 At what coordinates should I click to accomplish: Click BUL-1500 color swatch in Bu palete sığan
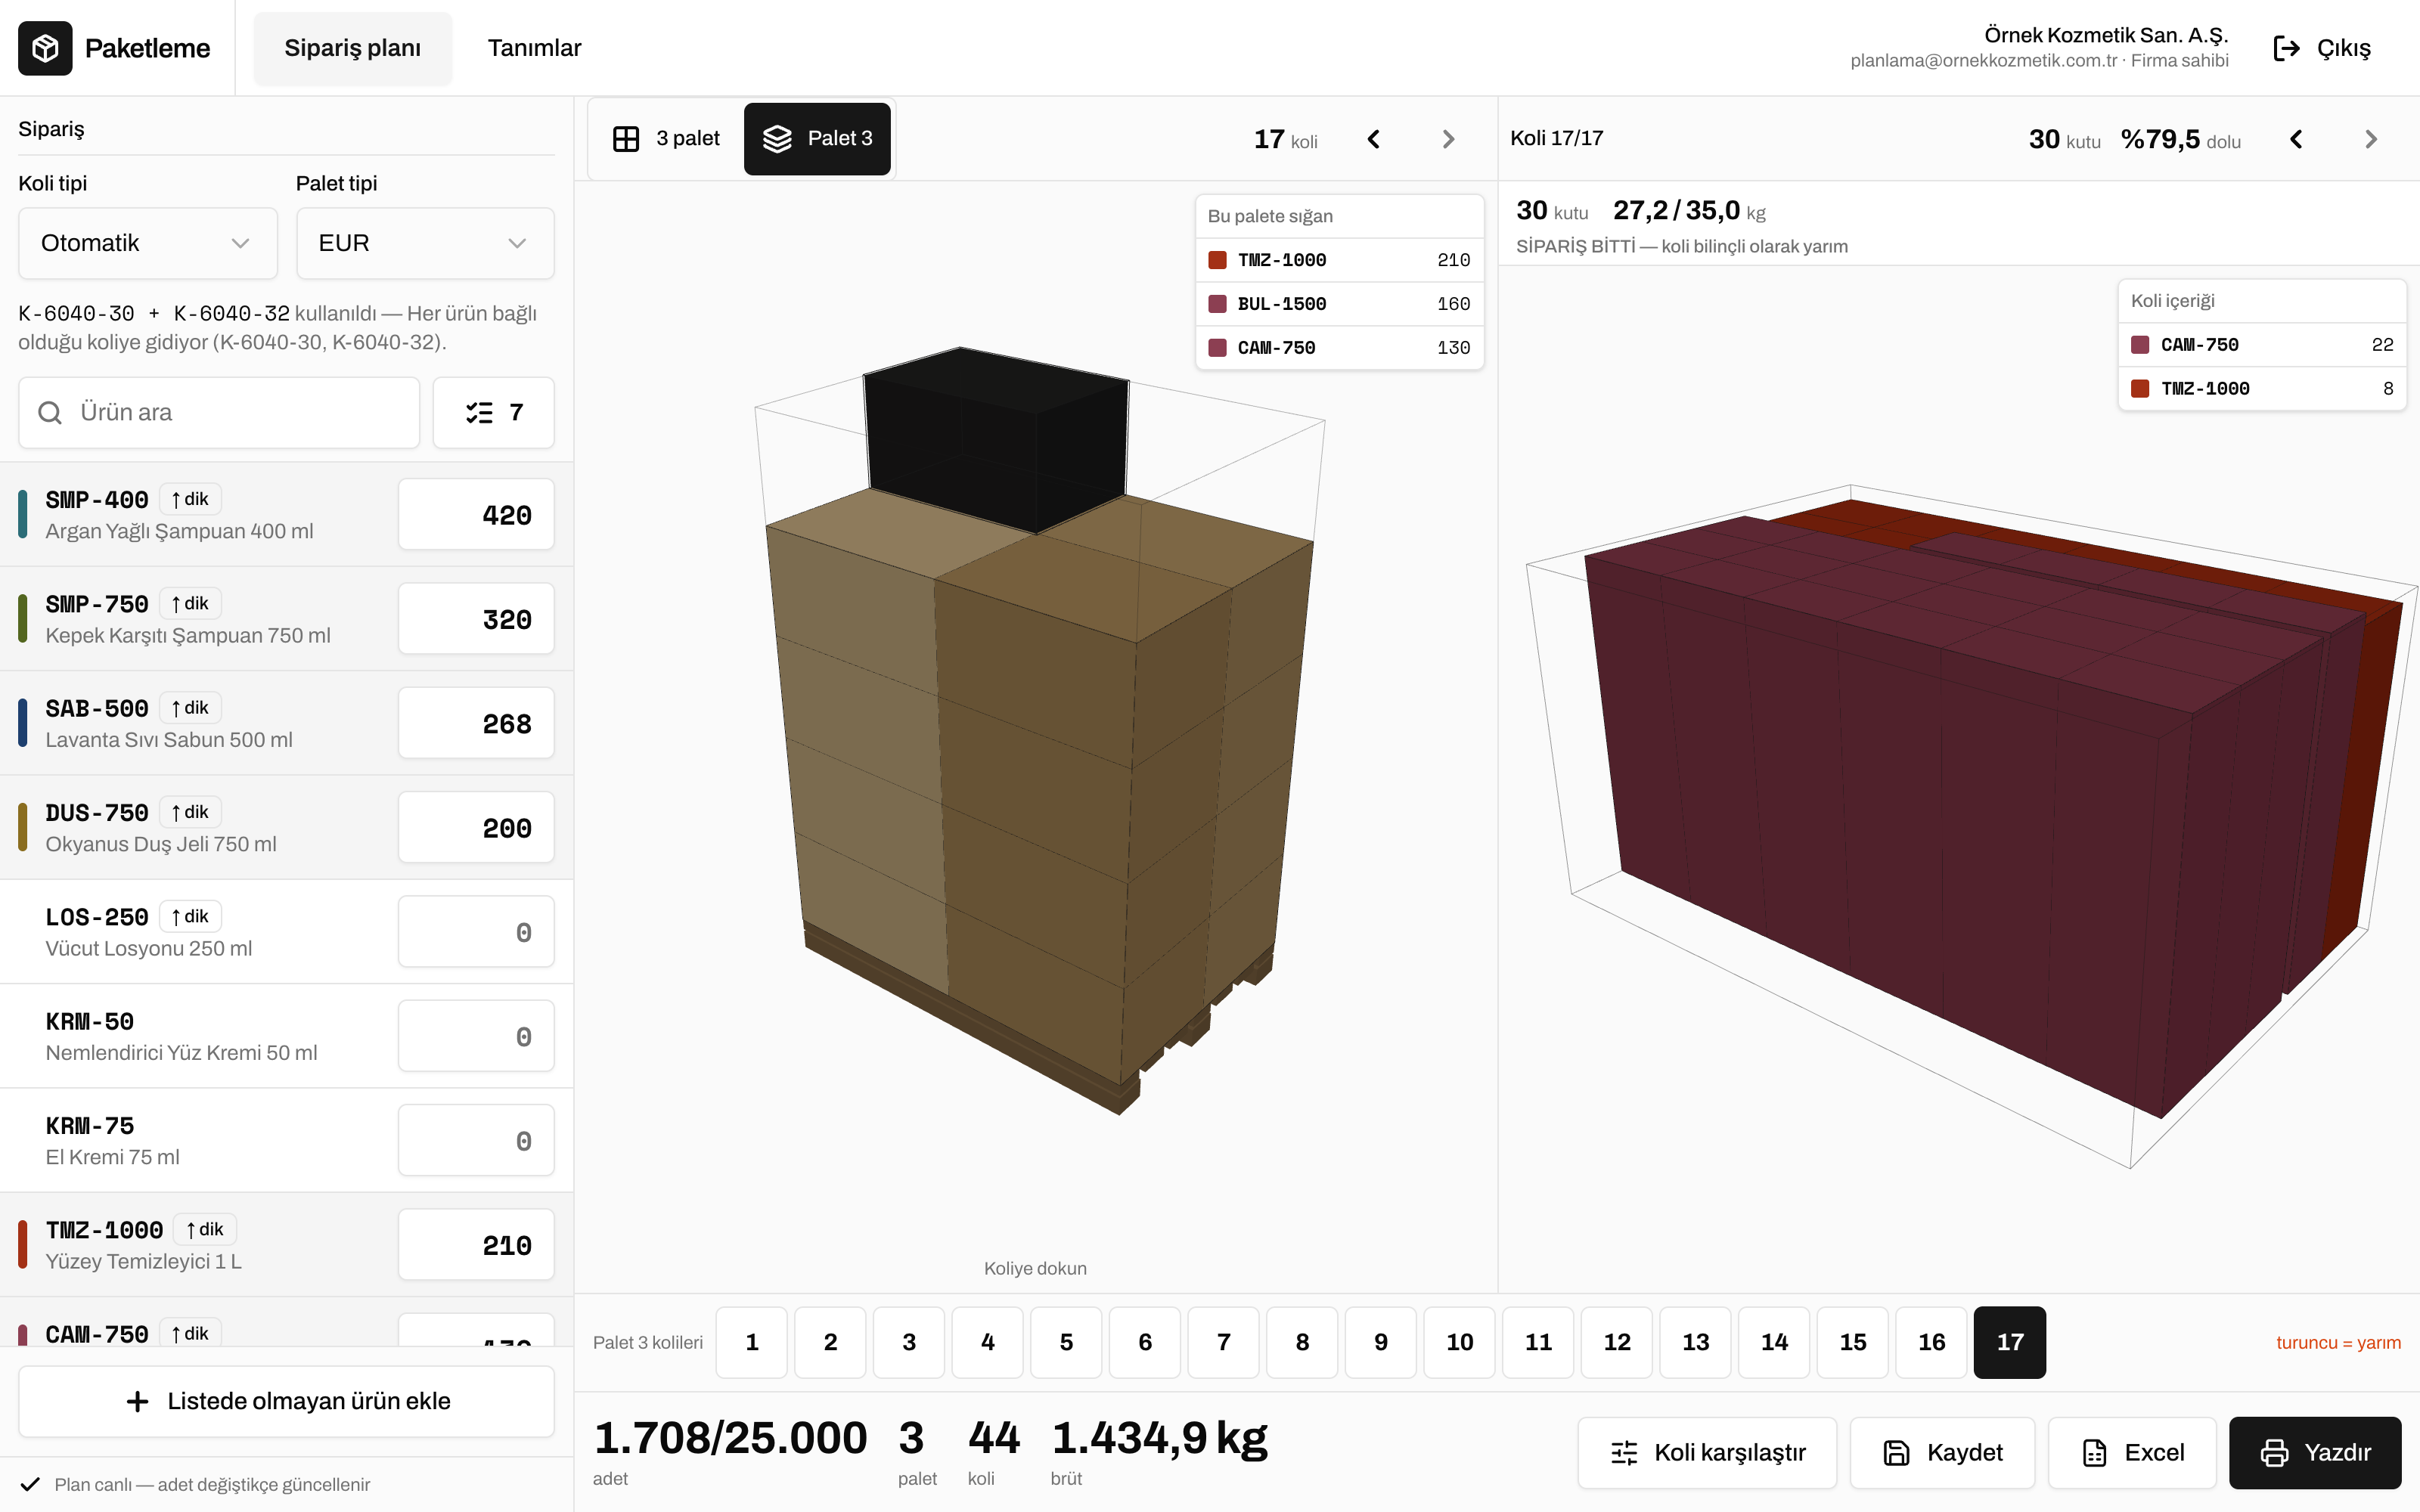pyautogui.click(x=1217, y=304)
